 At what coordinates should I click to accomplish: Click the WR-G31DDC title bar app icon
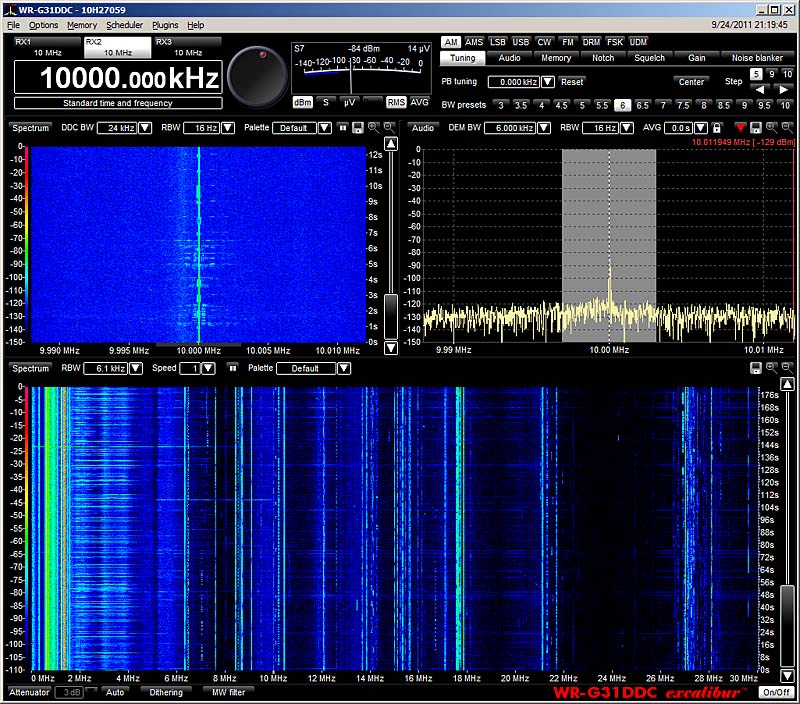[10, 10]
